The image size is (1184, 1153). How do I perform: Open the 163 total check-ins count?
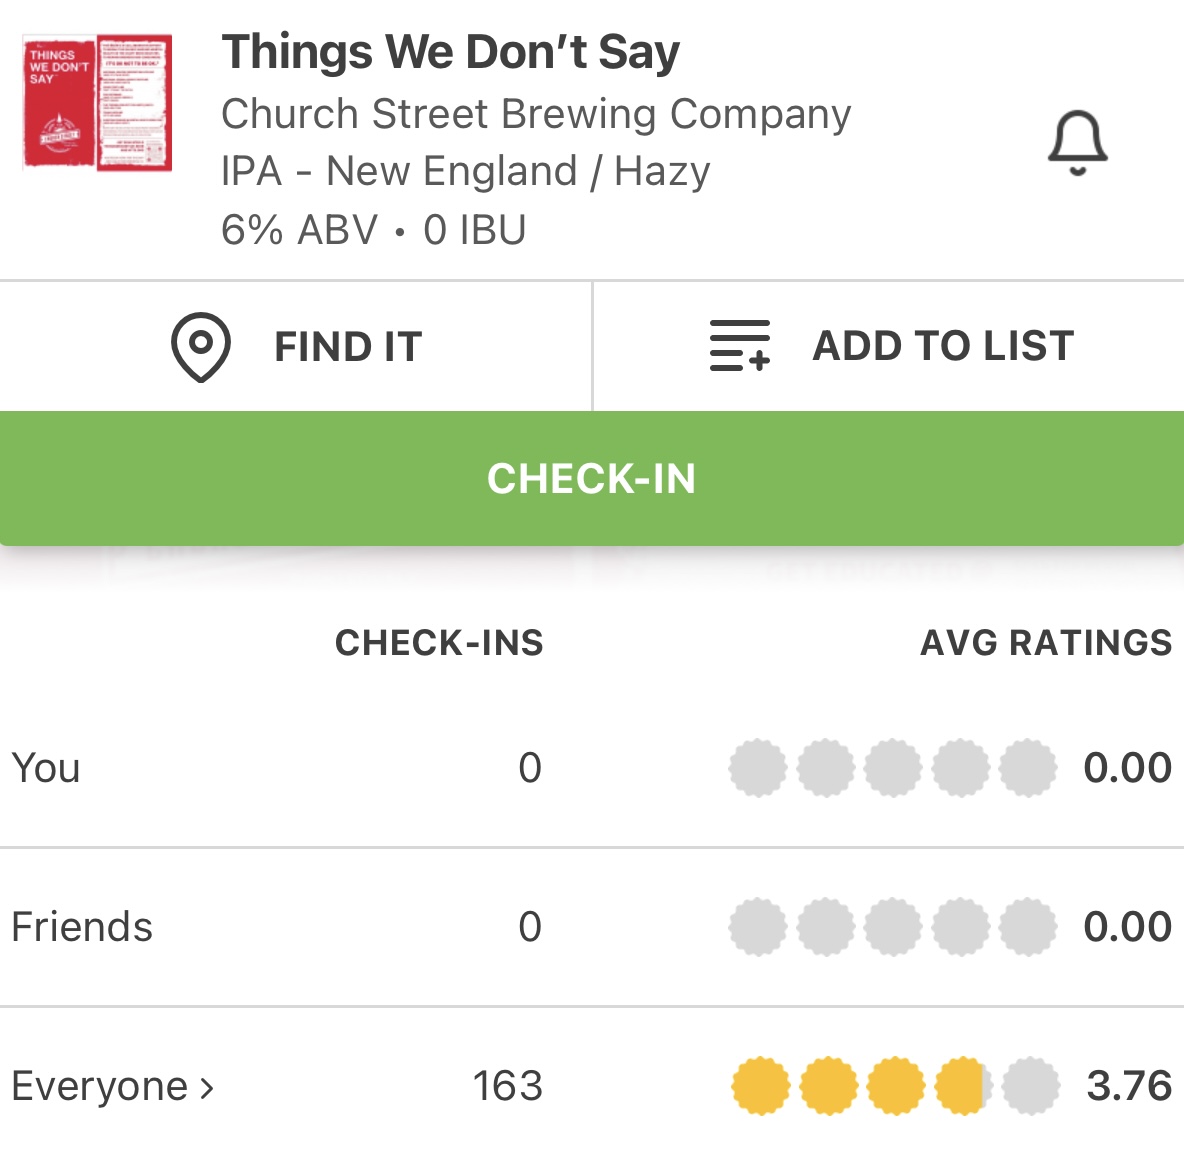tap(507, 1086)
